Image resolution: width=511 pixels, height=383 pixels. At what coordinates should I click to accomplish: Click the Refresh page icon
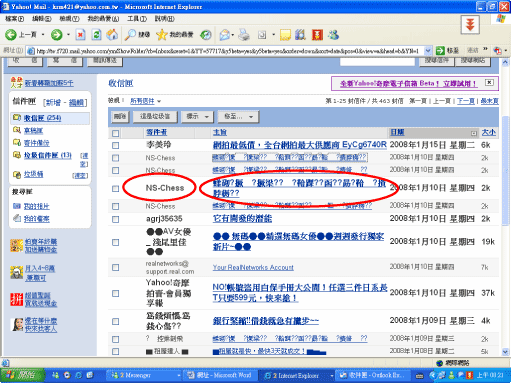pyautogui.click(x=97, y=34)
